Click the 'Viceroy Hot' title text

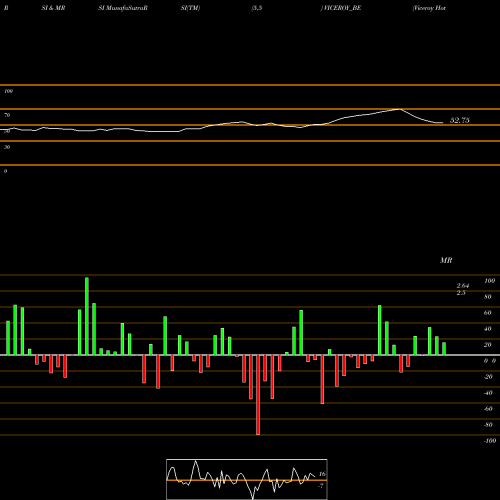[x=429, y=8]
